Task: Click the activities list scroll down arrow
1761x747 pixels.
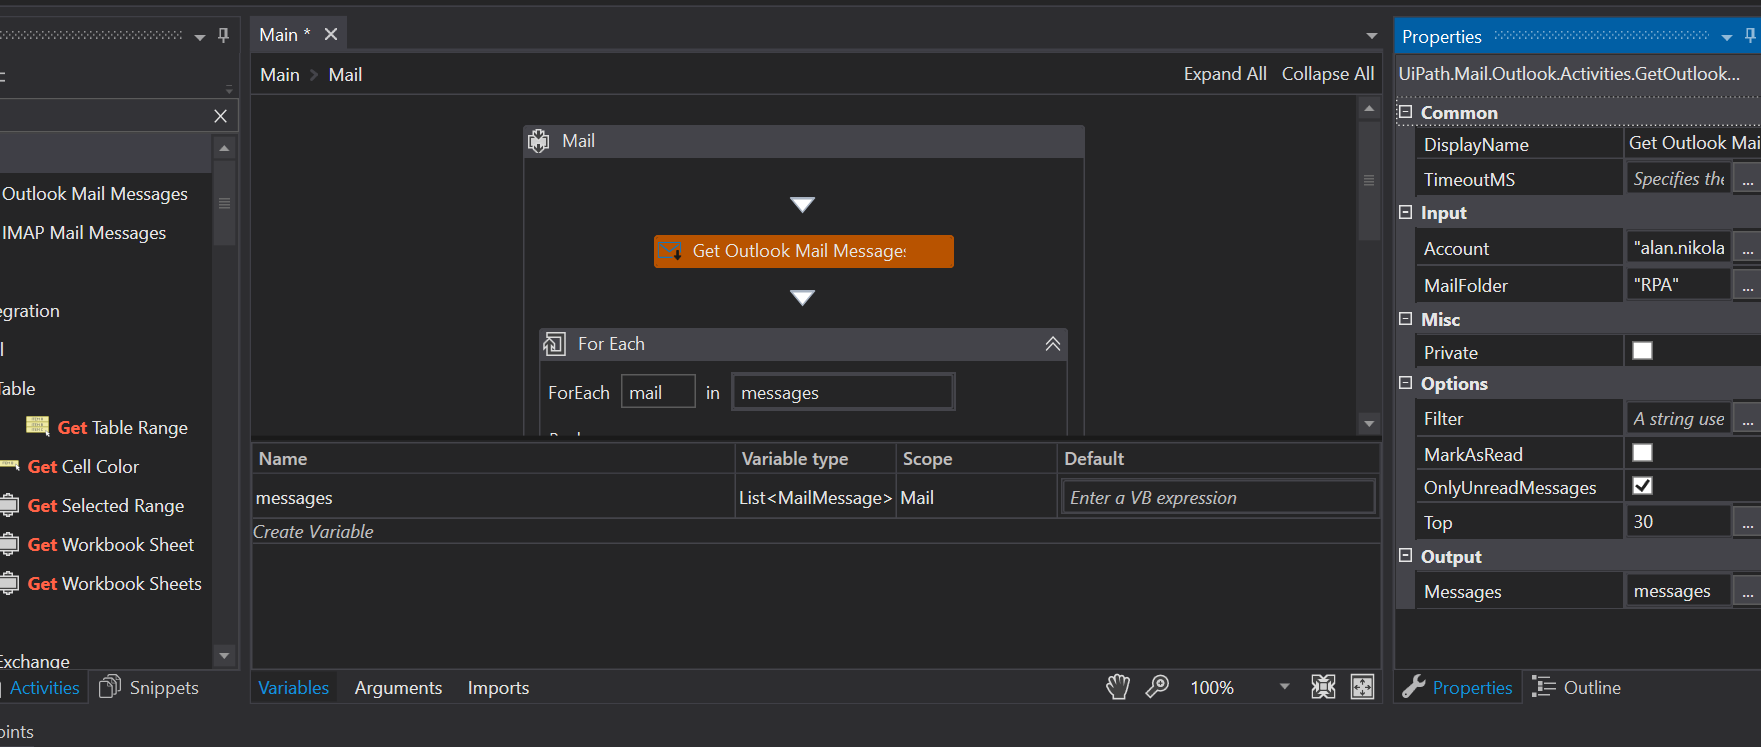Action: (224, 656)
